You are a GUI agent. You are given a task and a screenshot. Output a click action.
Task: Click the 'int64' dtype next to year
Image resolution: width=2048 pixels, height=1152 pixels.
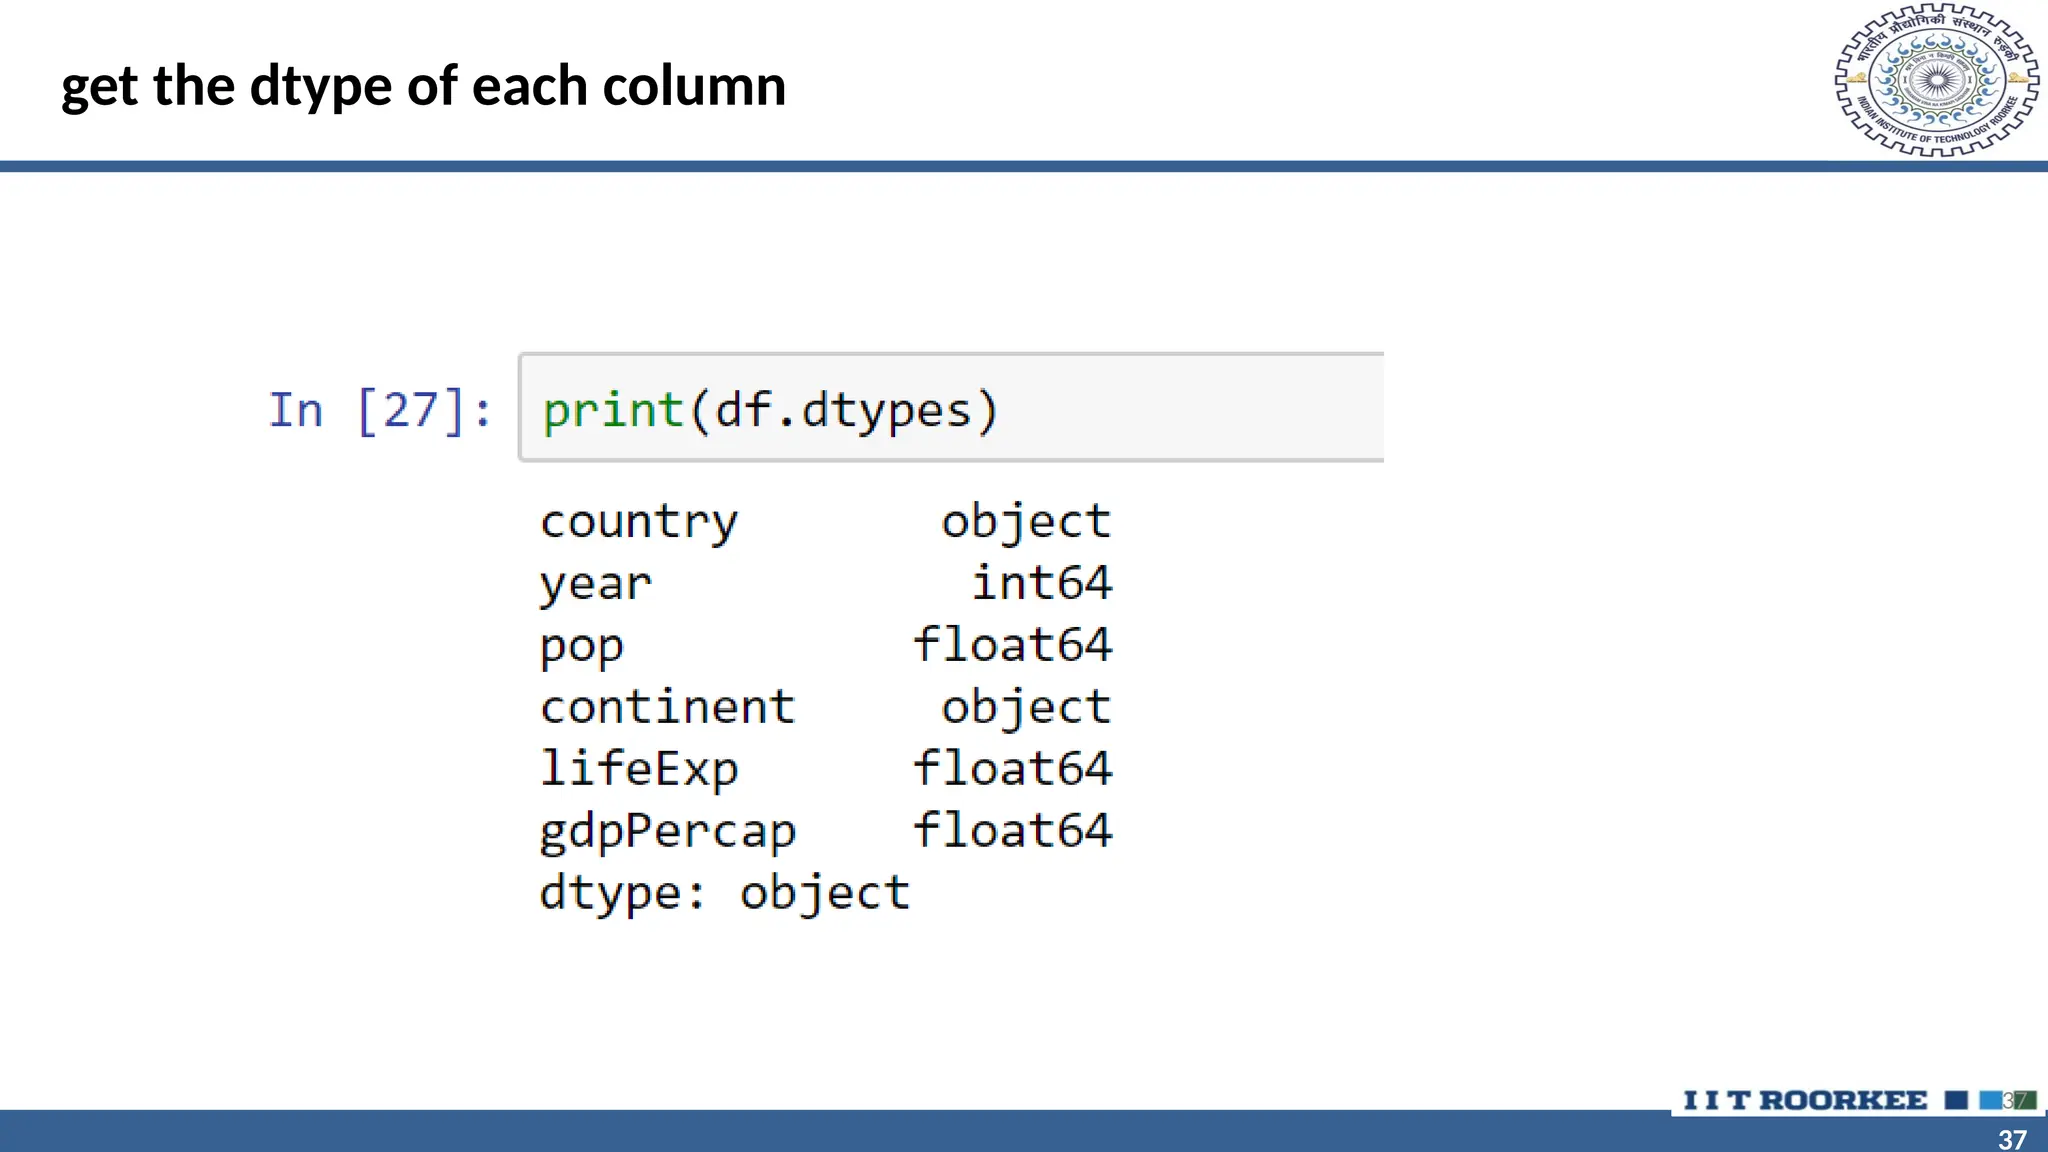1042,583
